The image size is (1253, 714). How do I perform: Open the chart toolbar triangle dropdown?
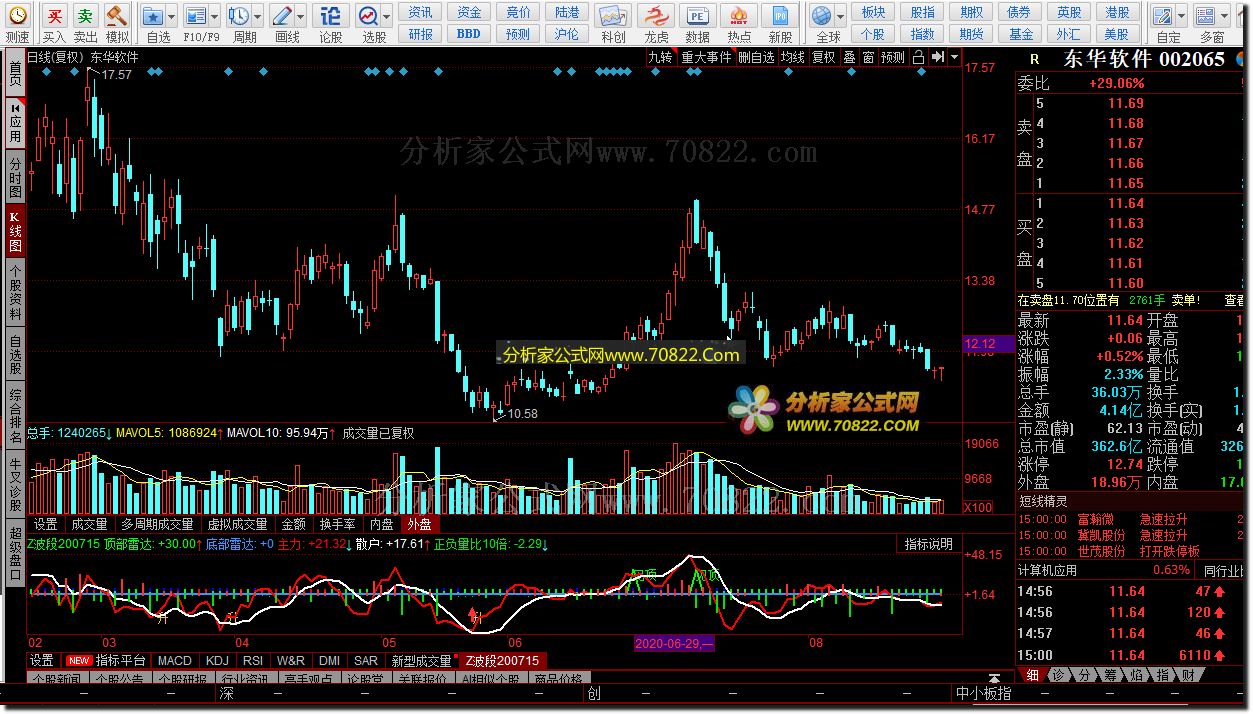tap(955, 58)
